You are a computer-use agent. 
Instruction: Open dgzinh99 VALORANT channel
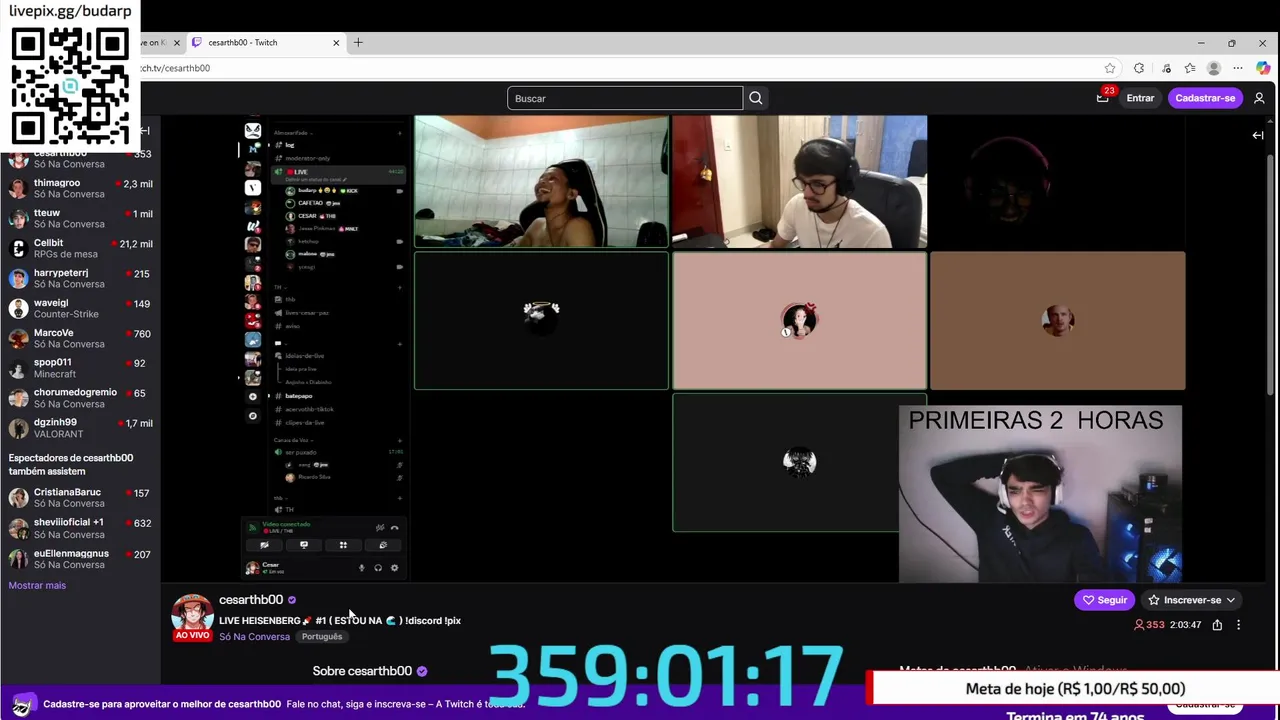[x=80, y=429]
